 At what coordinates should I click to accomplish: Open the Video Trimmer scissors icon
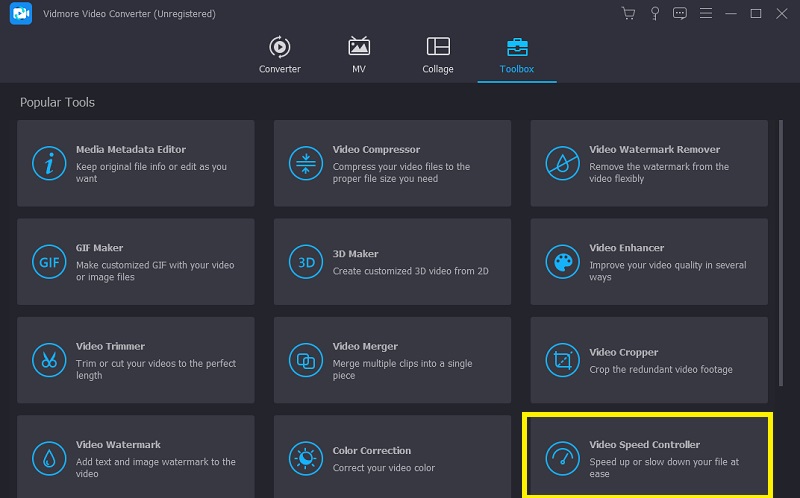click(x=46, y=359)
